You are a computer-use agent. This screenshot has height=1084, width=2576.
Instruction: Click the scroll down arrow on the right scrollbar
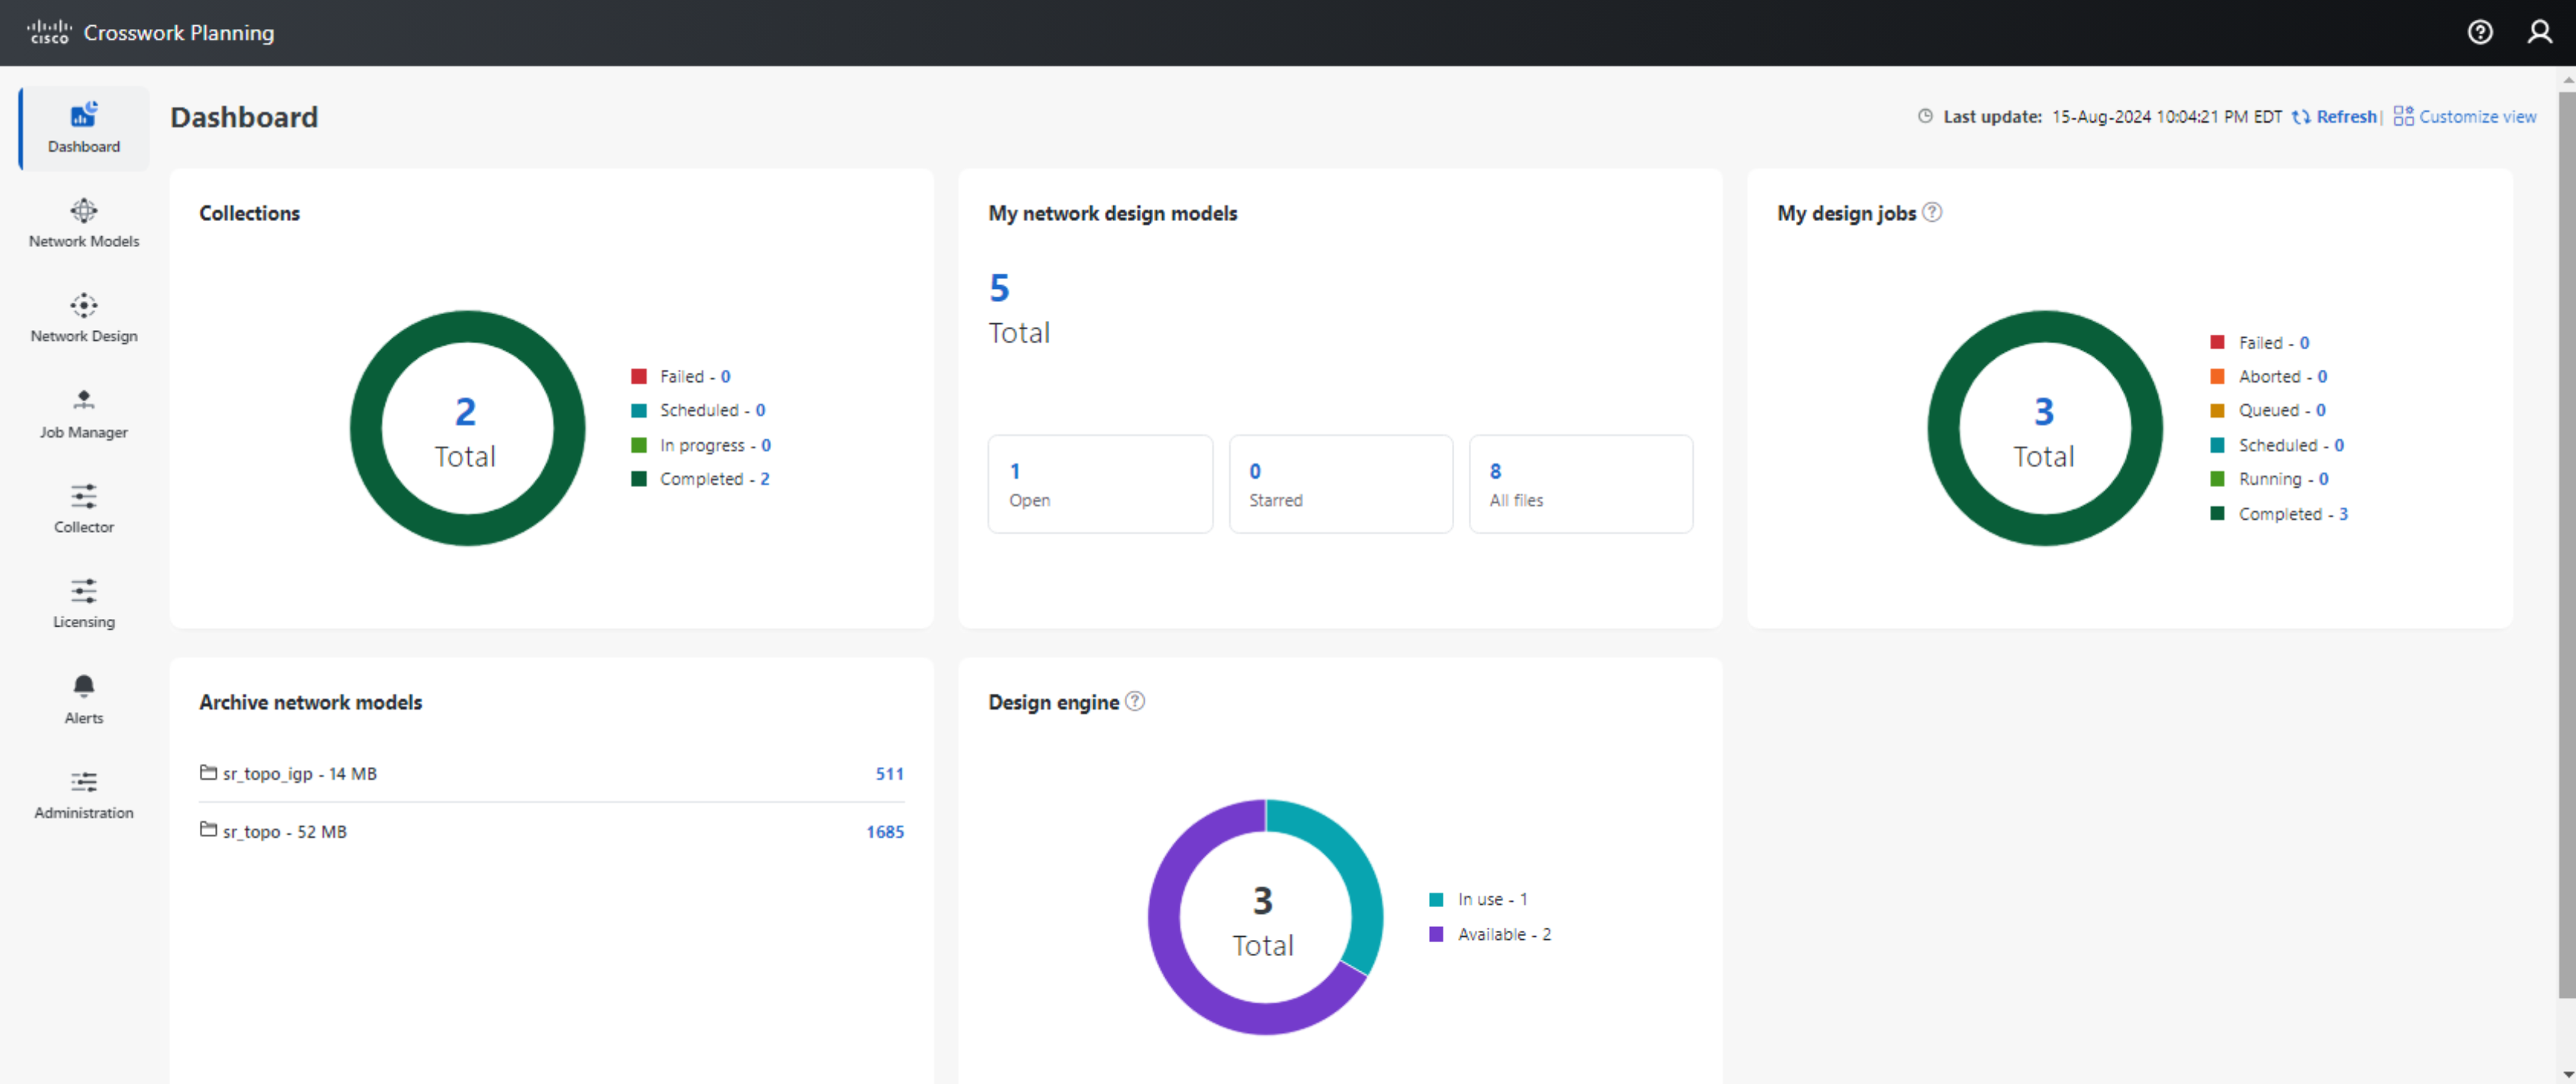pos(2567,1075)
